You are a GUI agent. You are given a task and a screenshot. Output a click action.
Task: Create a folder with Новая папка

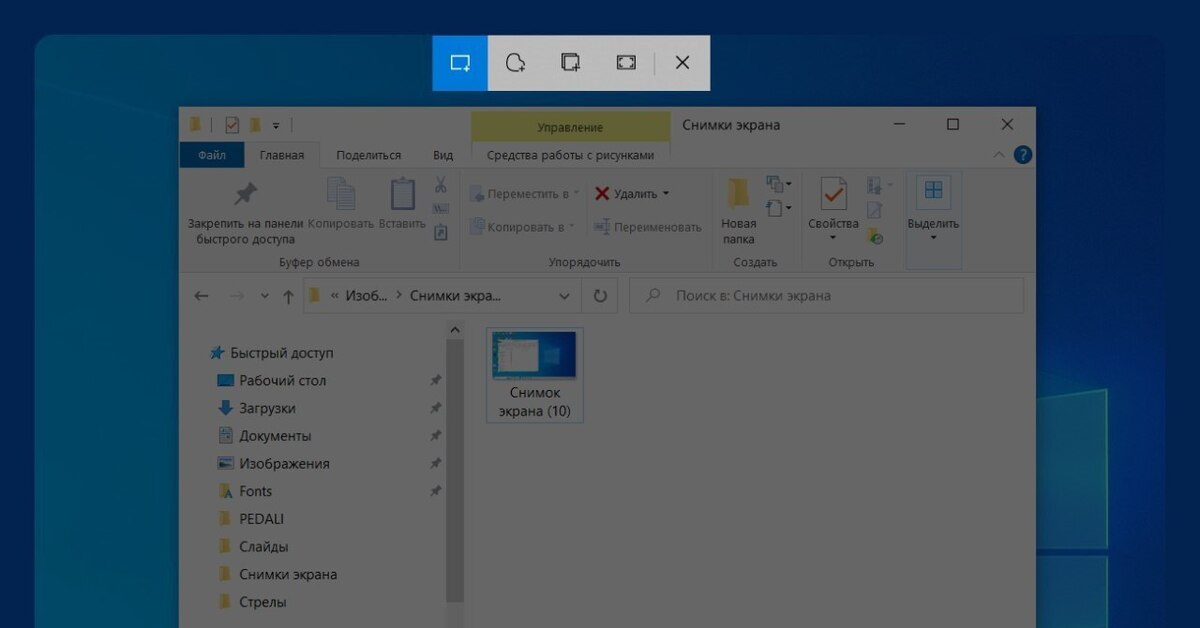pyautogui.click(x=738, y=212)
